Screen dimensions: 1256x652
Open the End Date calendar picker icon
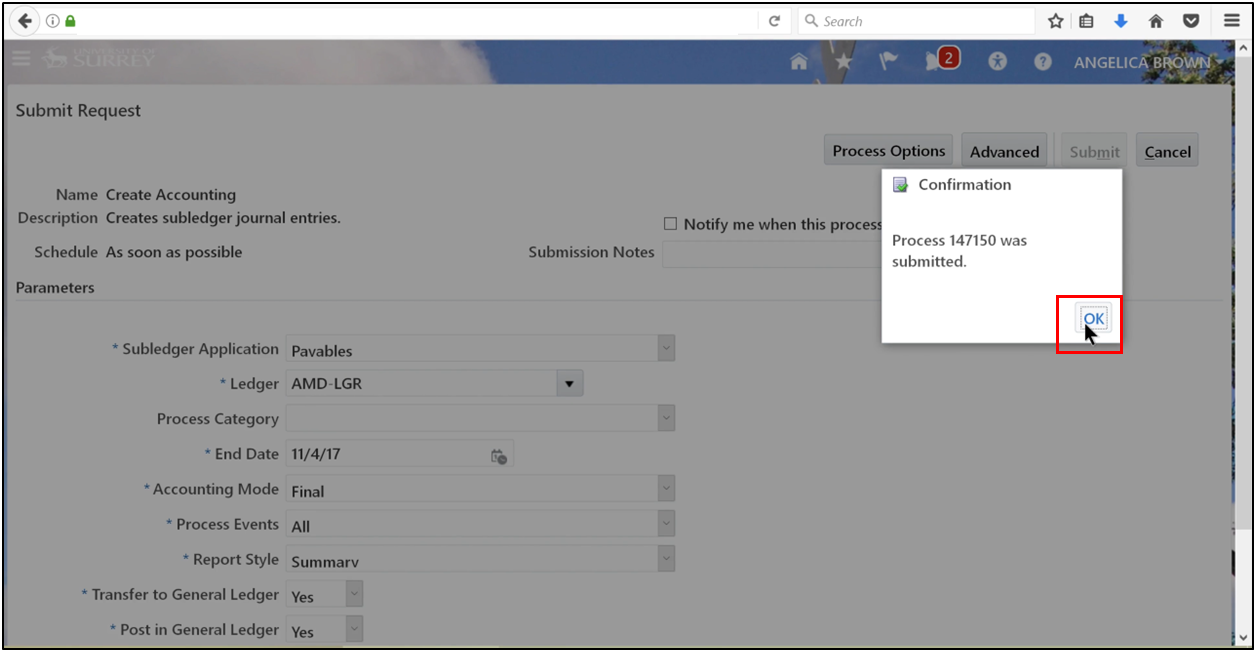click(x=498, y=454)
